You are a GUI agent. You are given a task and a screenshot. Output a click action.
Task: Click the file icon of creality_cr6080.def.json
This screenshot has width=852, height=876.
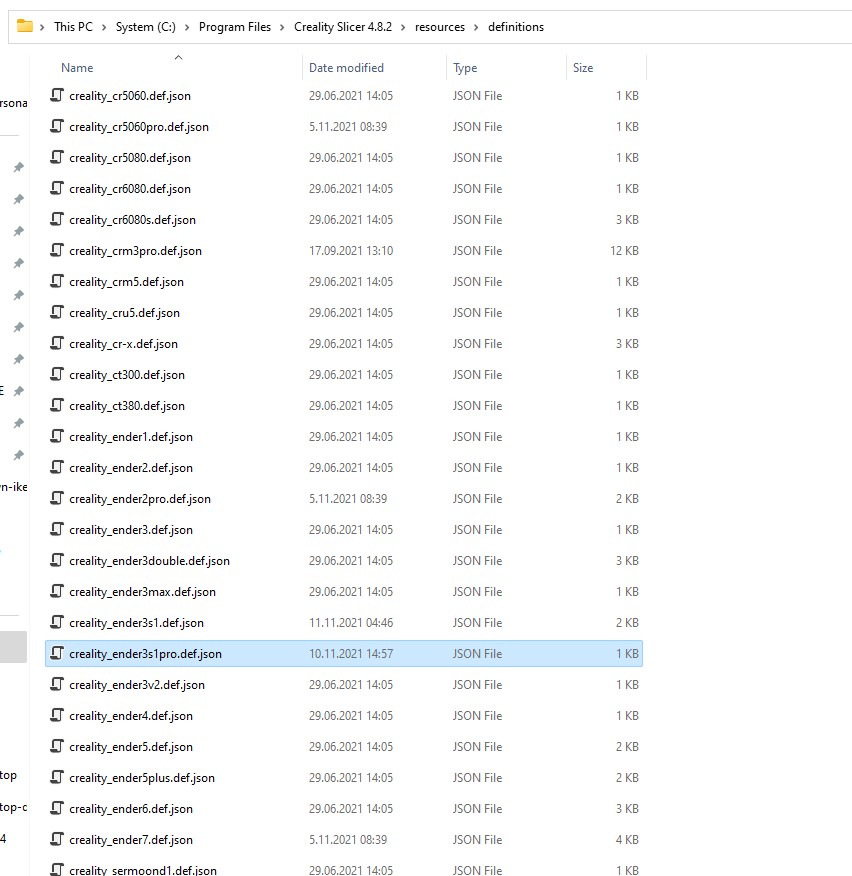tap(57, 188)
